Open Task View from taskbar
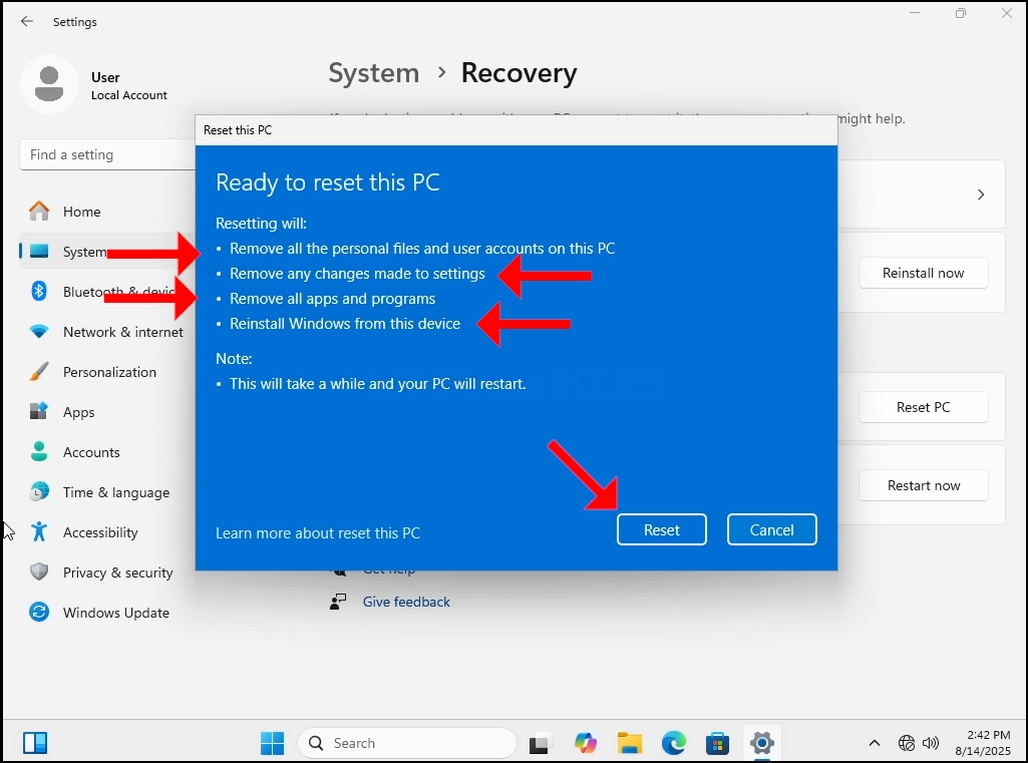 [540, 743]
